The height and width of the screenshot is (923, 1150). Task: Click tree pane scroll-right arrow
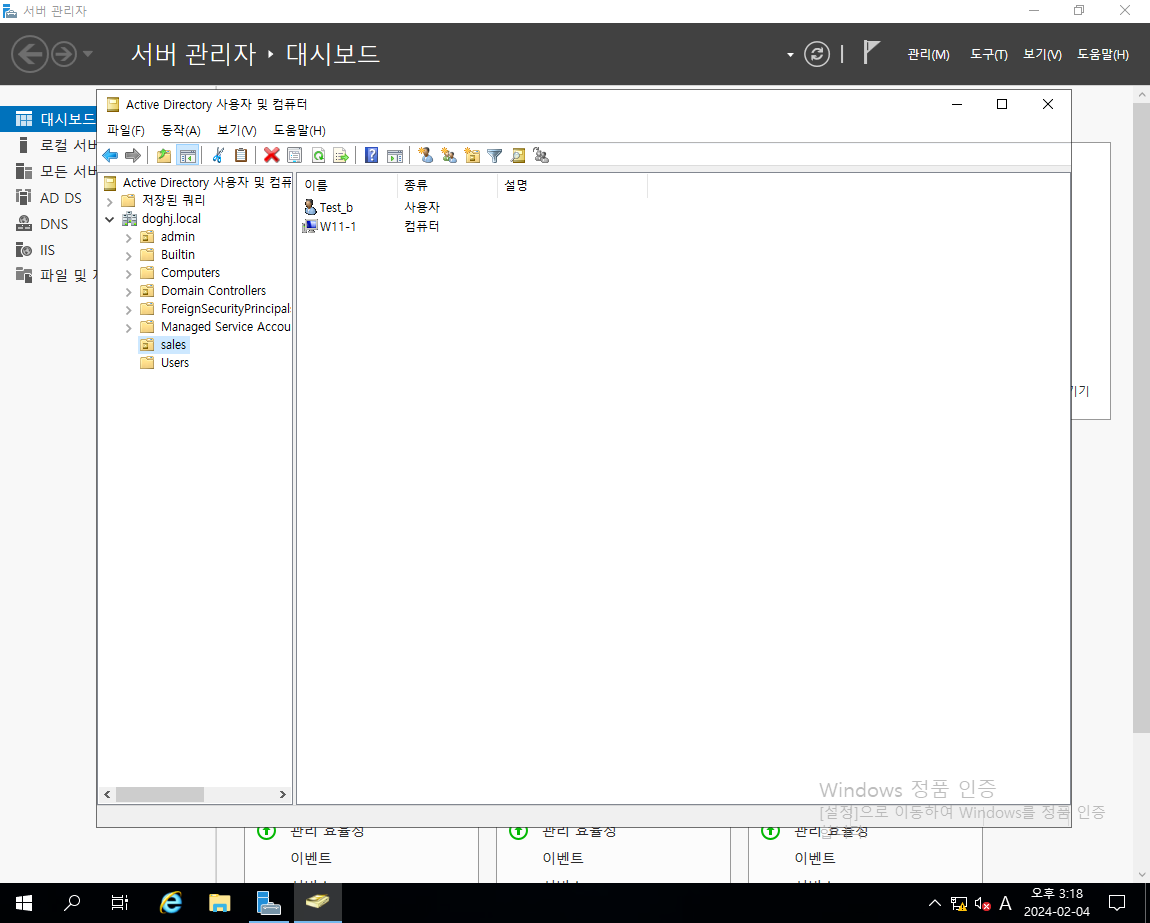pyautogui.click(x=282, y=795)
